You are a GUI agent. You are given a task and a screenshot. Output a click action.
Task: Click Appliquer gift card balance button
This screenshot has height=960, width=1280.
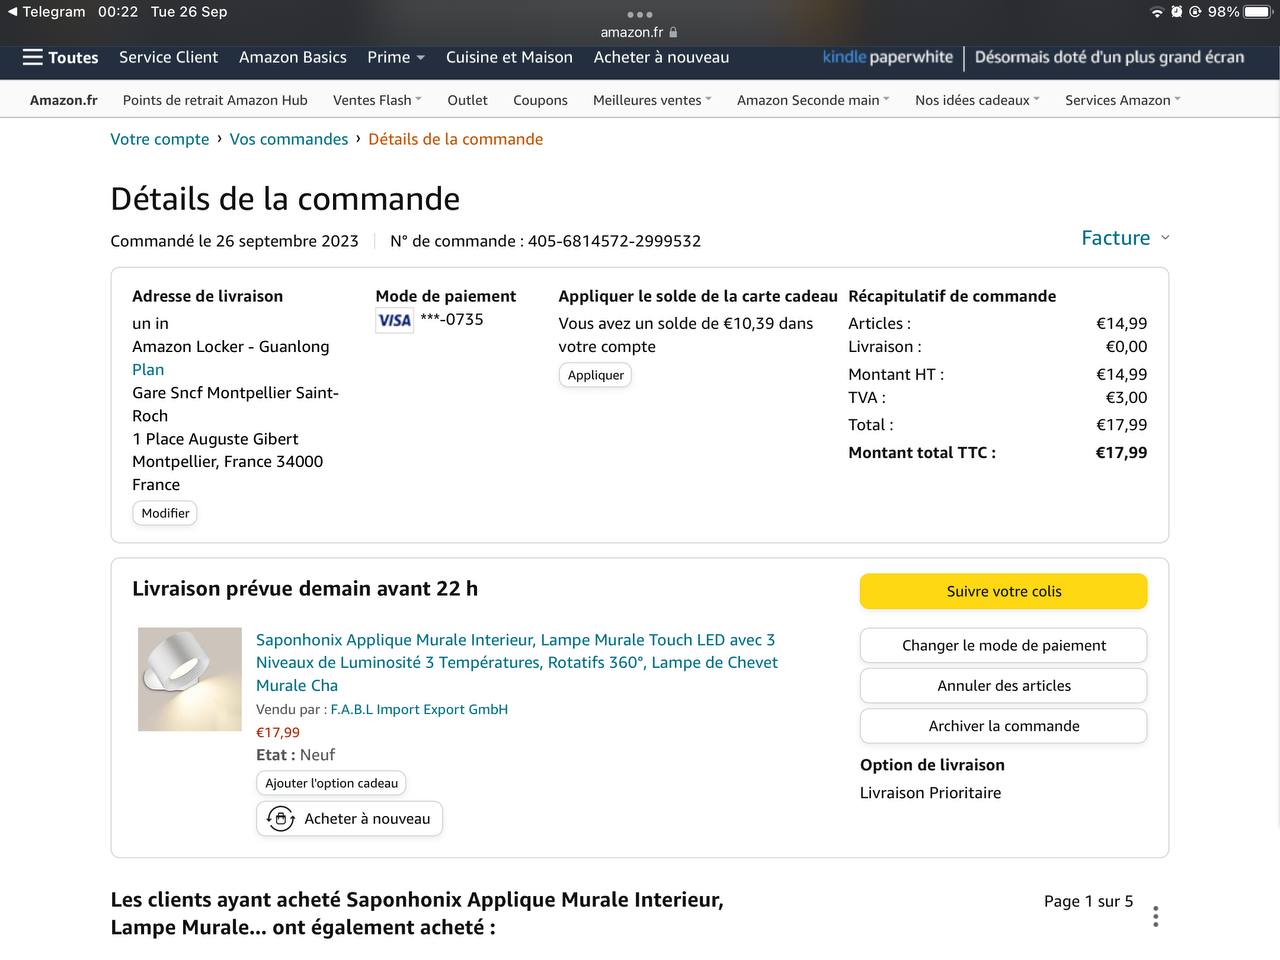(x=595, y=375)
